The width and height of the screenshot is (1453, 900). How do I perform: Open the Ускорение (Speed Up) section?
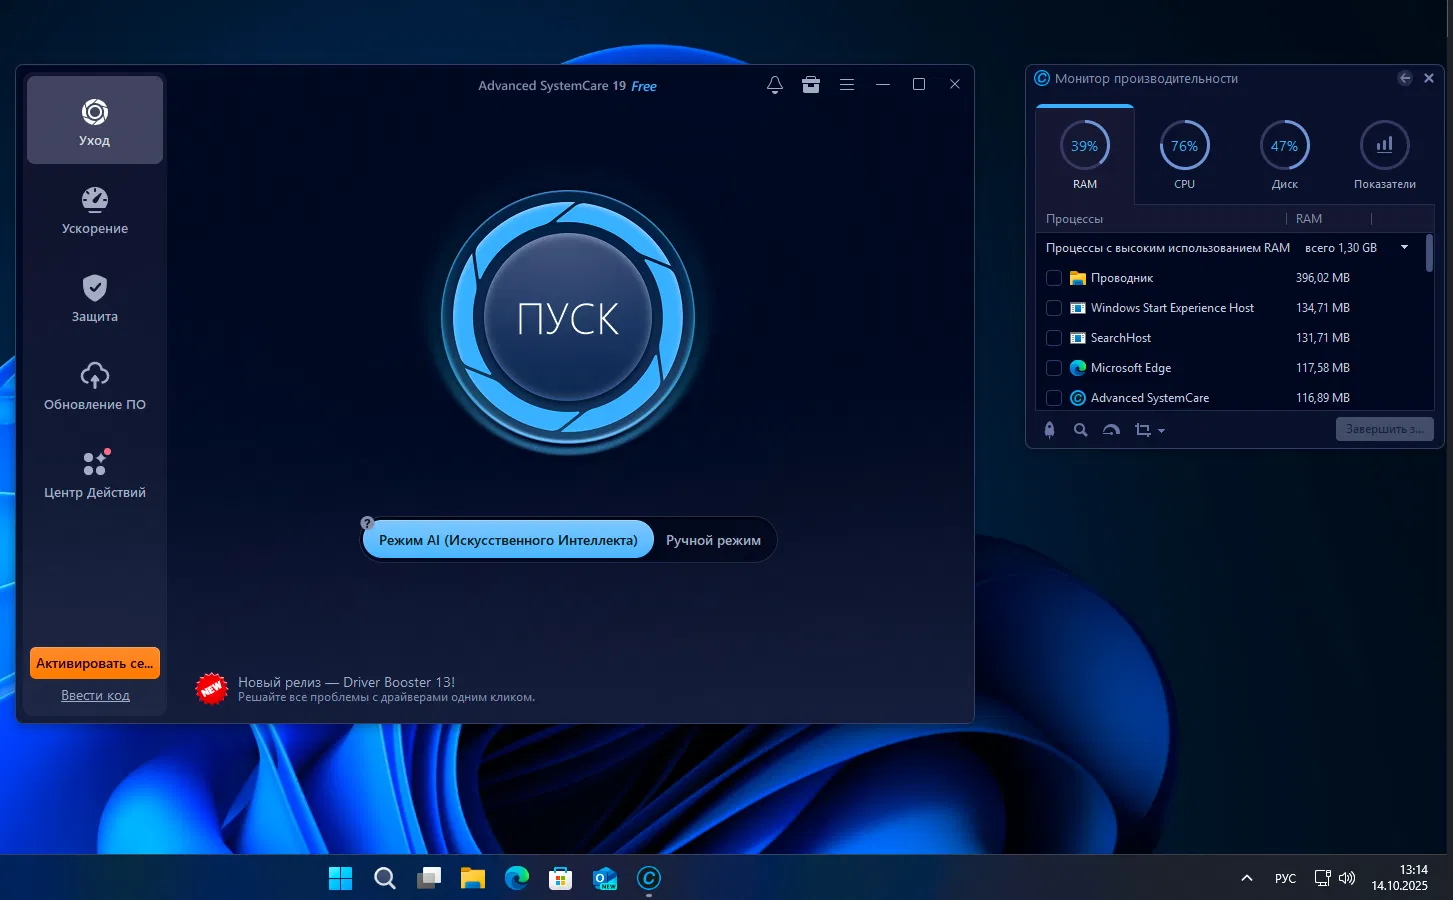click(x=95, y=210)
